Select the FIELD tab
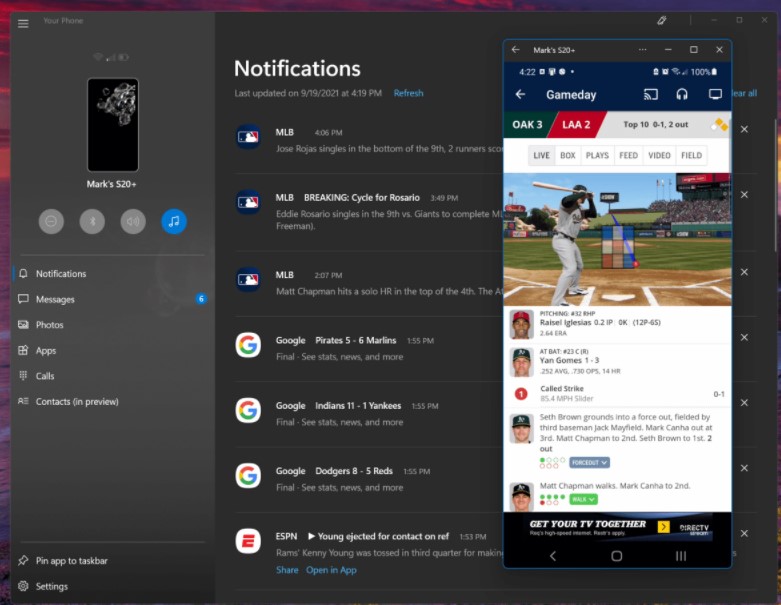Viewport: 781px width, 605px height. pos(691,155)
